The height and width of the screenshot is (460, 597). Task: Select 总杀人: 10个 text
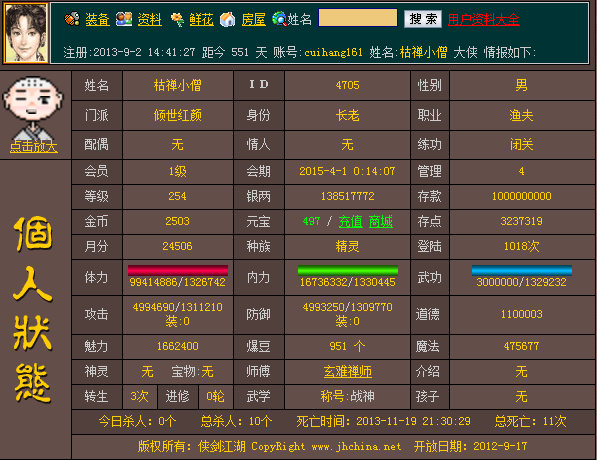pos(236,421)
